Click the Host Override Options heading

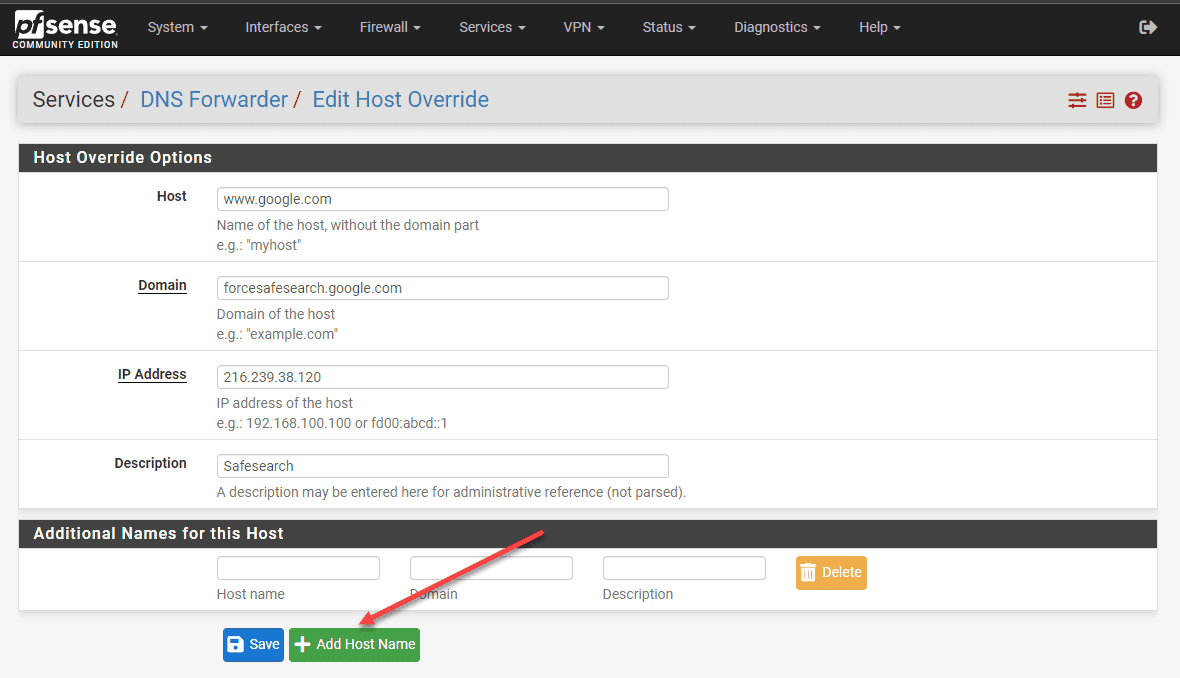click(123, 157)
